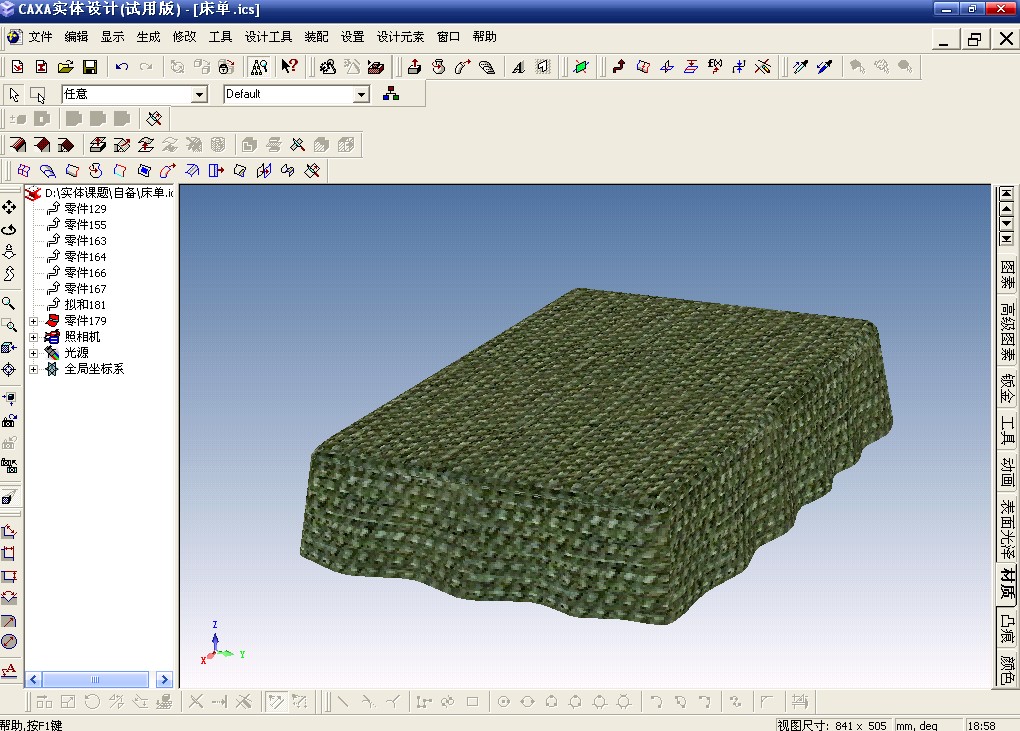Open the 帮助 menu
The image size is (1020, 731).
484,37
